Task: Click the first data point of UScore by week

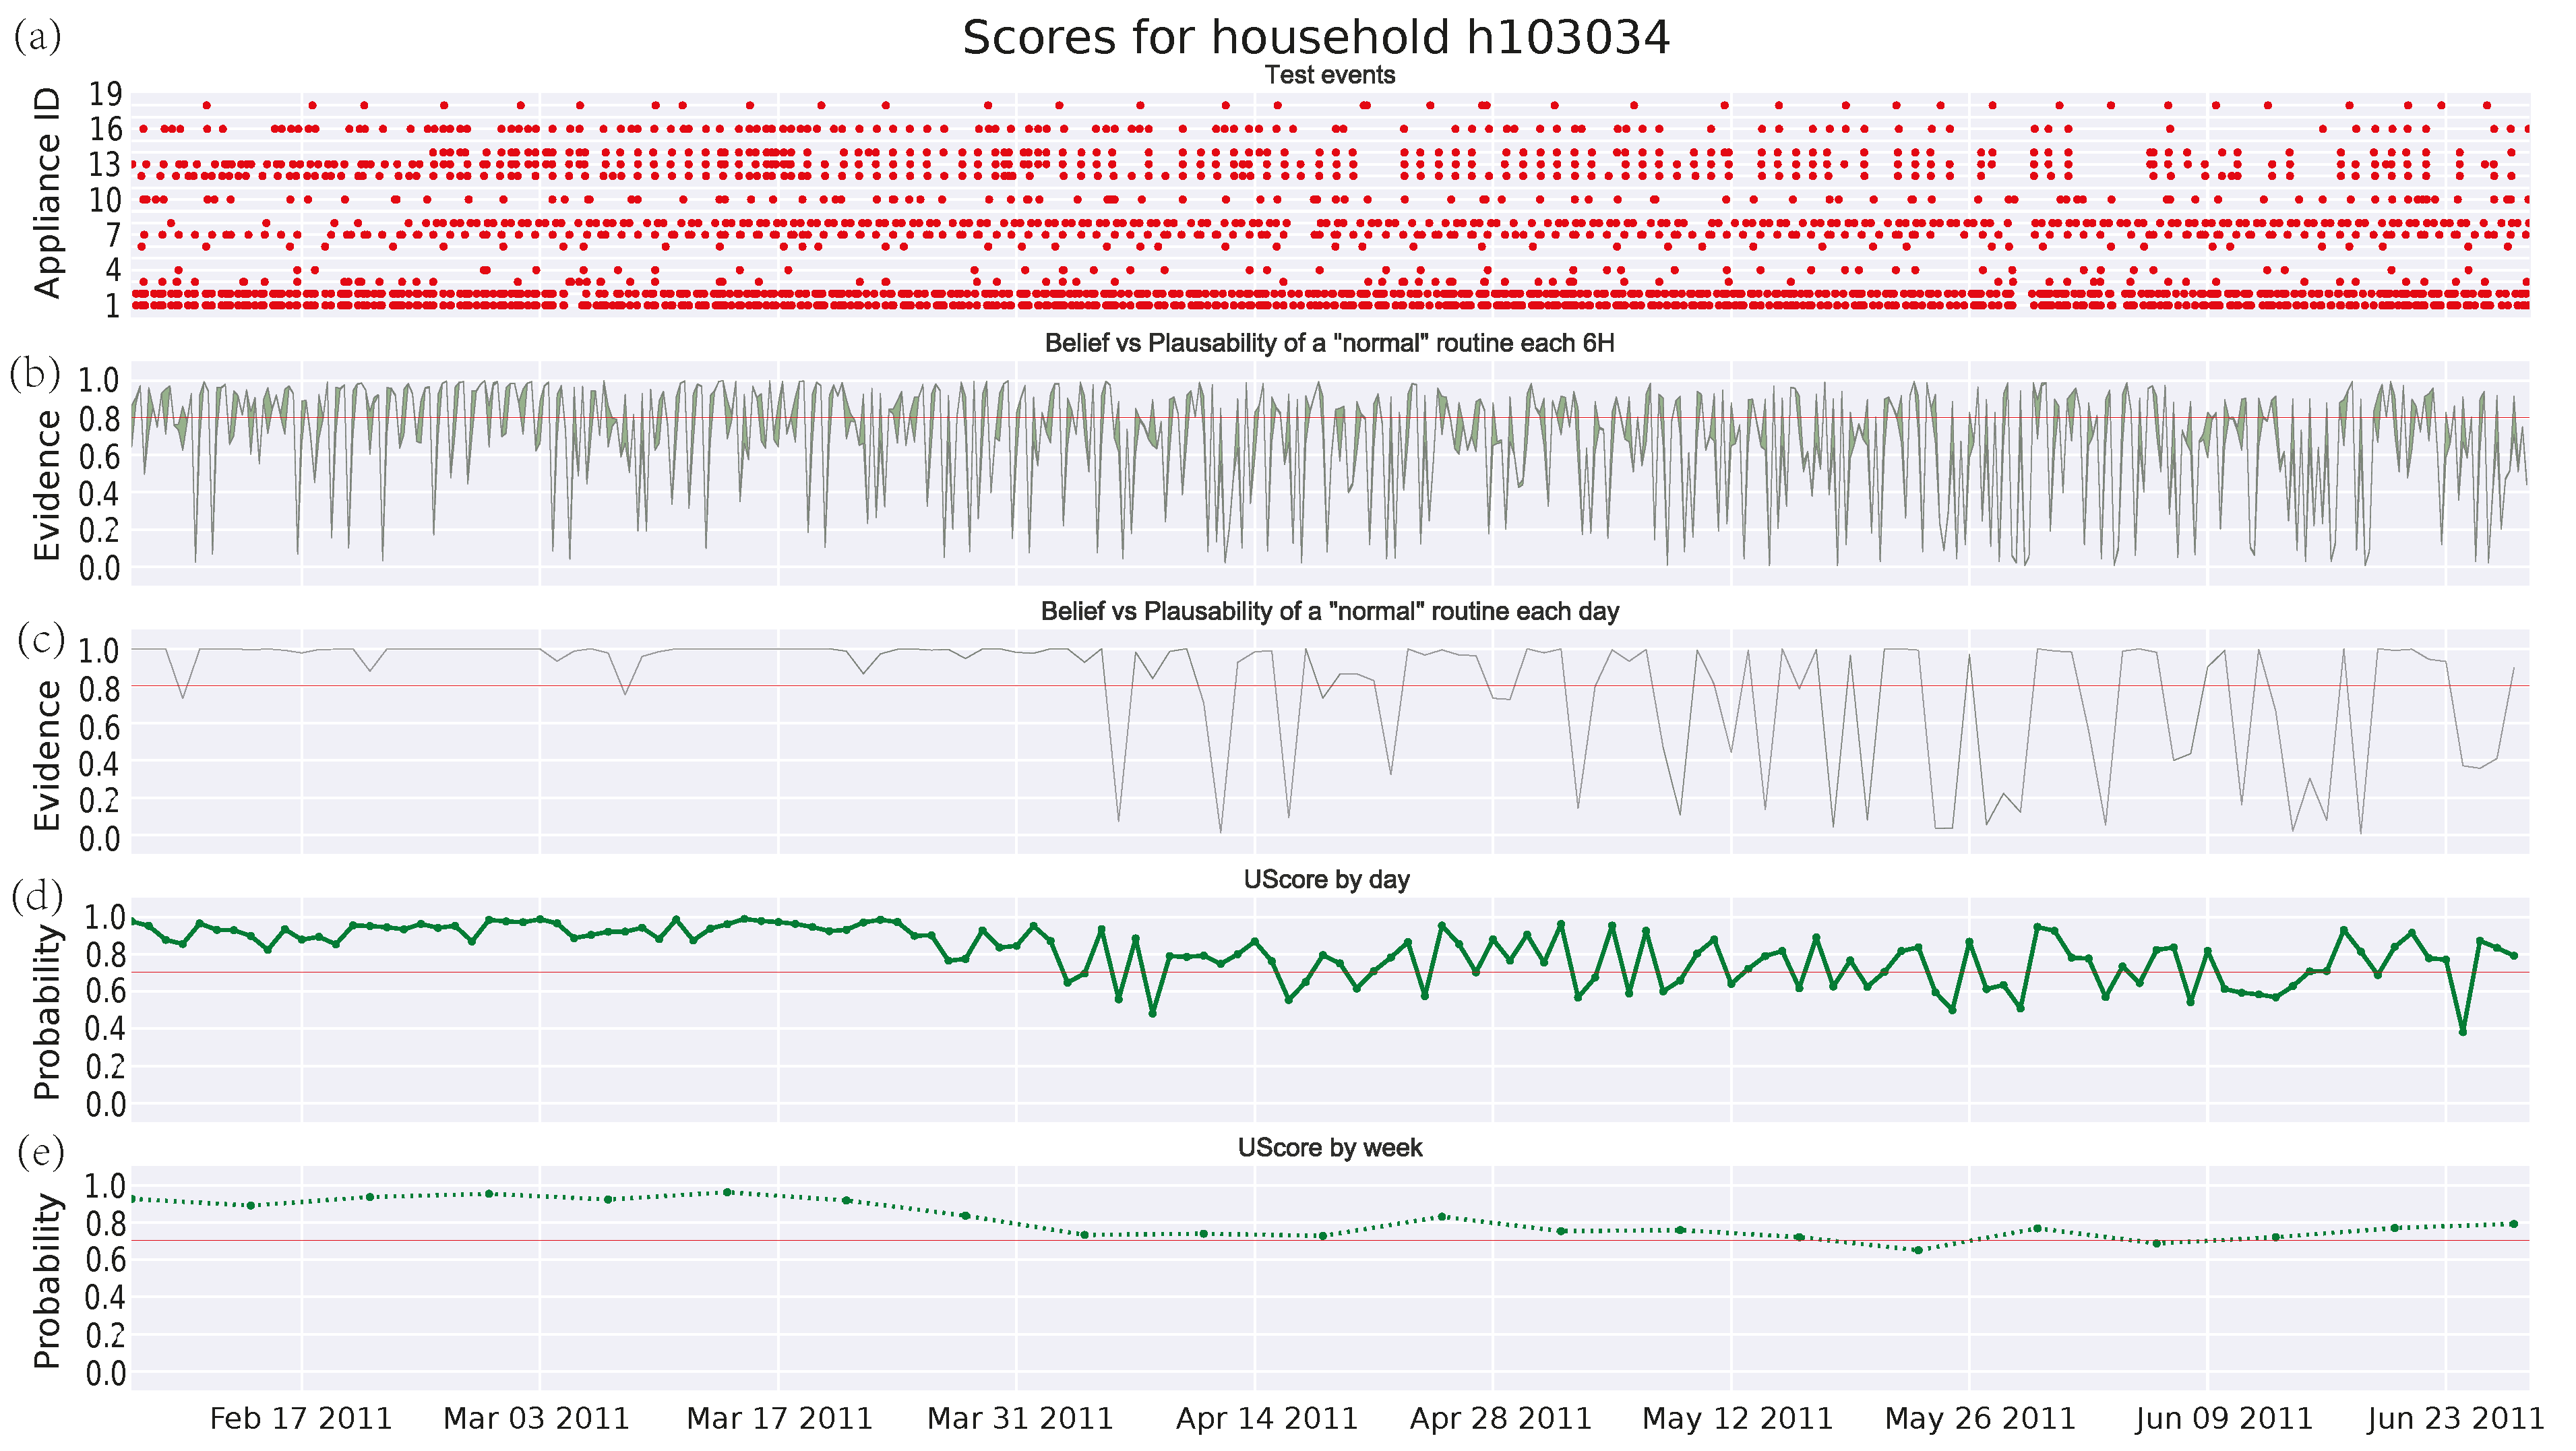Action: tap(133, 1198)
